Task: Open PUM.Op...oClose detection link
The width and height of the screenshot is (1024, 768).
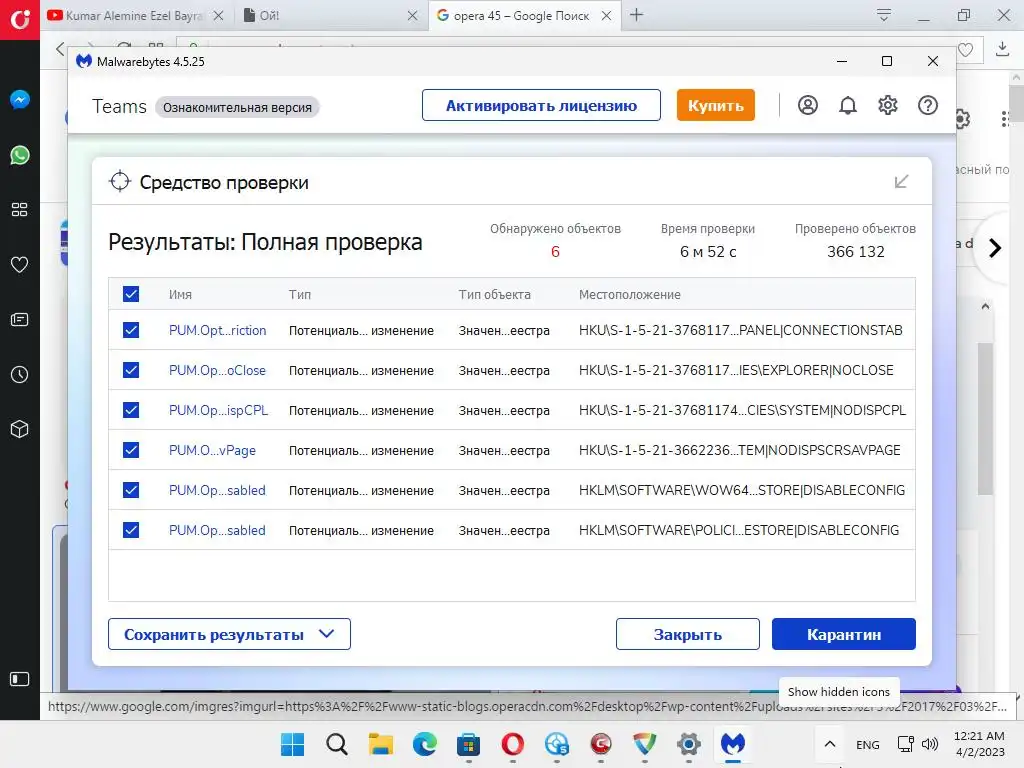Action: (217, 370)
